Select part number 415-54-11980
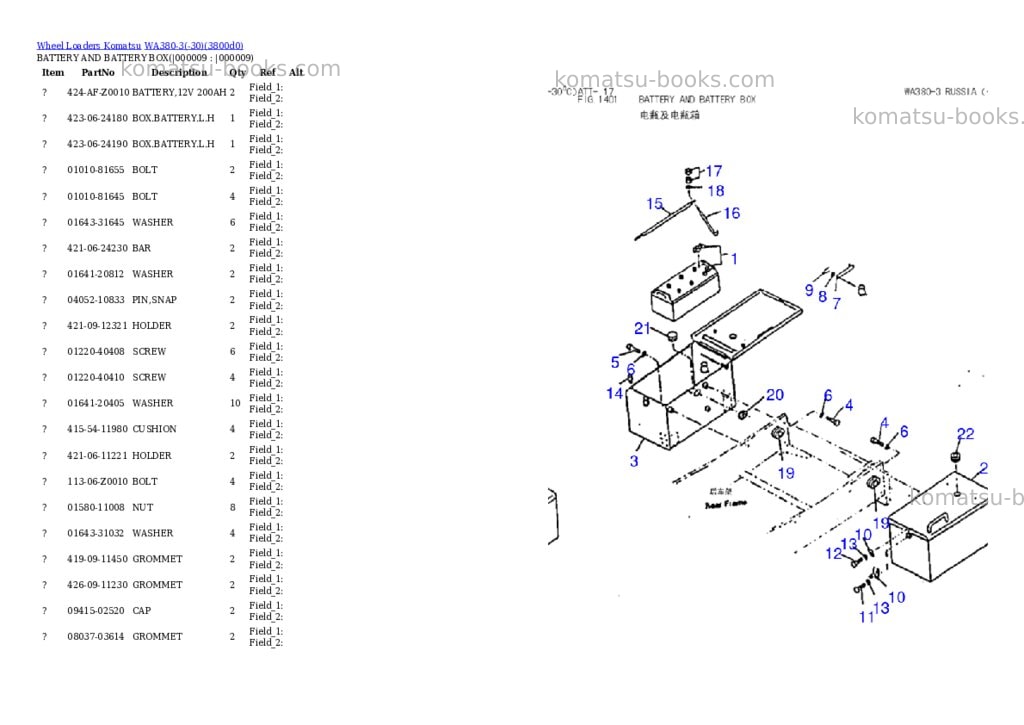This screenshot has width=1024, height=725. coord(97,429)
